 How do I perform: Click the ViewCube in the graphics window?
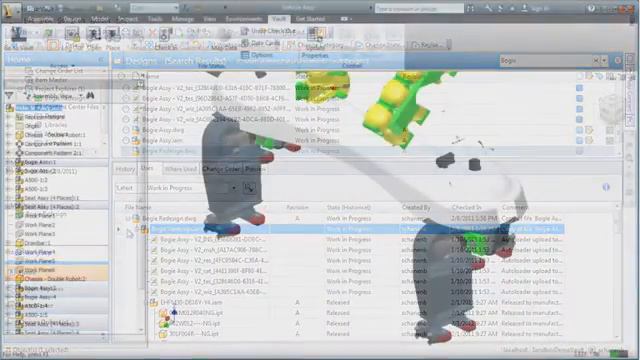[612, 109]
